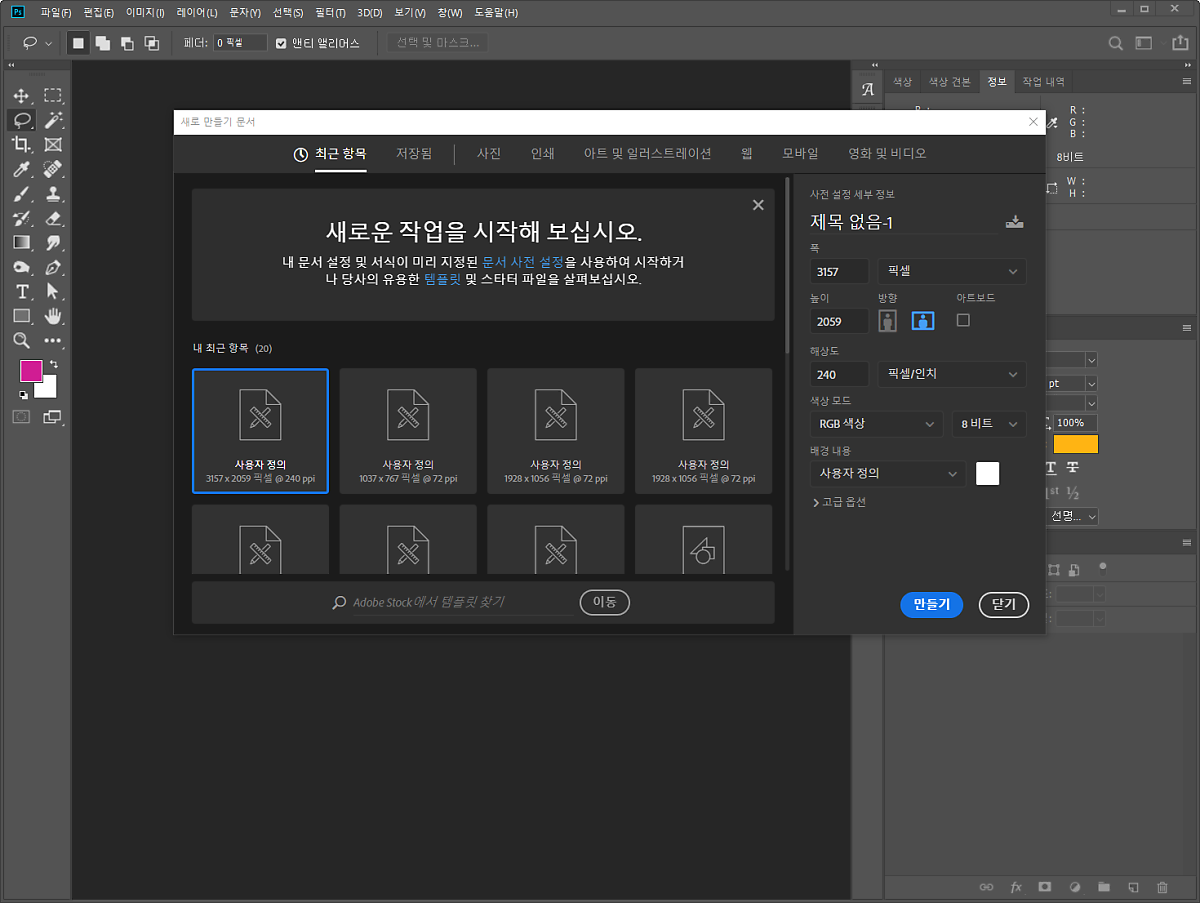Open the 픽셀/인치 resolution unit dropdown

click(x=950, y=374)
